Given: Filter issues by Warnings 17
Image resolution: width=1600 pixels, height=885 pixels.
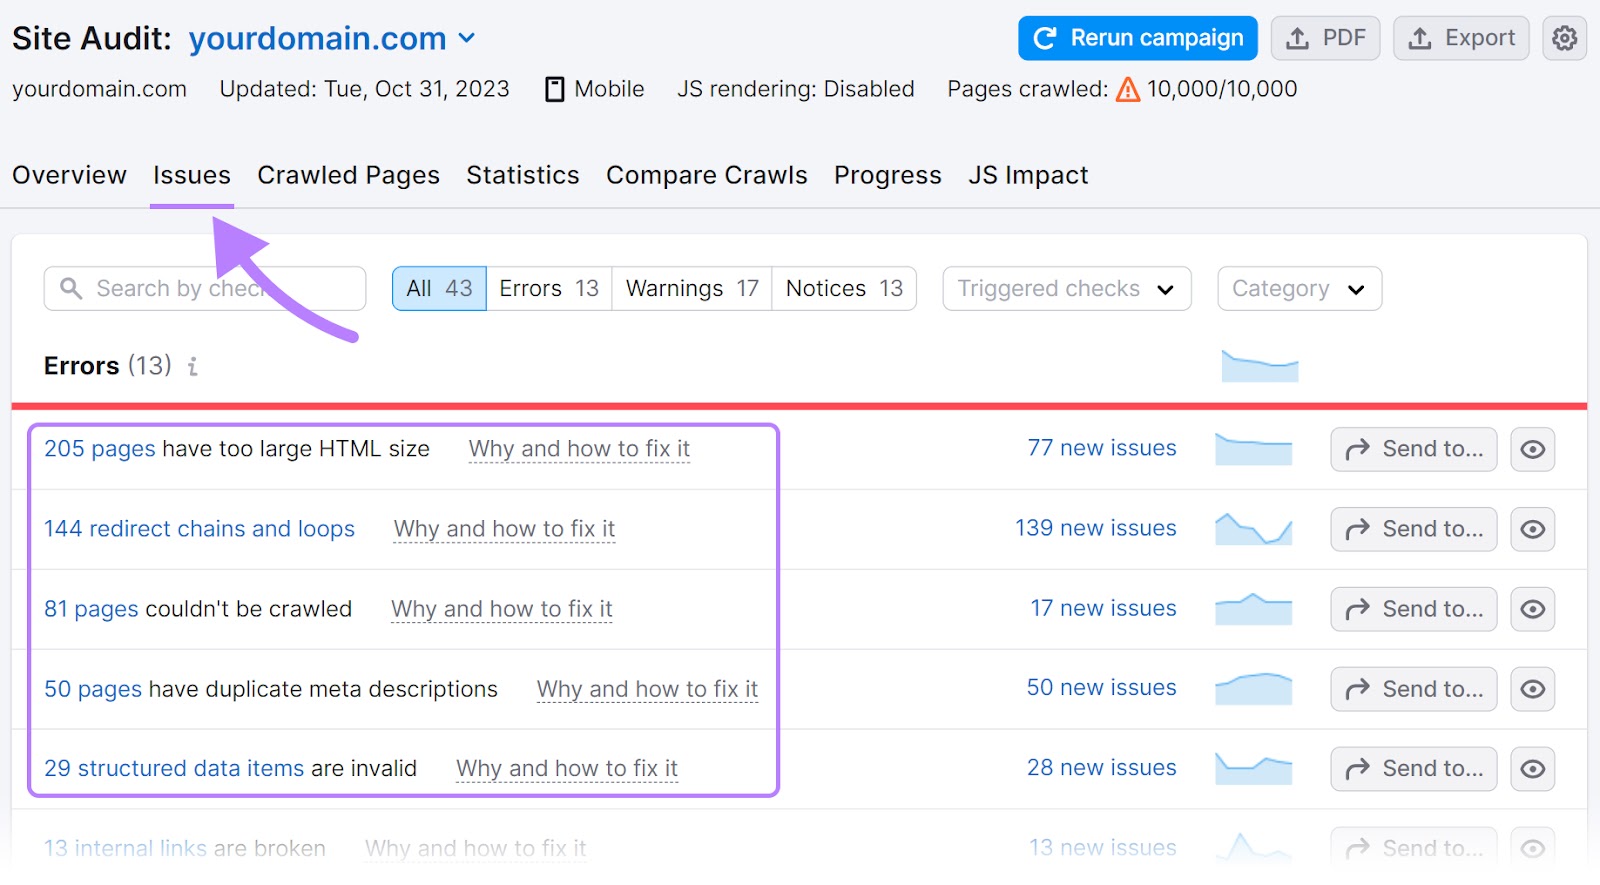Looking at the screenshot, I should [x=692, y=289].
